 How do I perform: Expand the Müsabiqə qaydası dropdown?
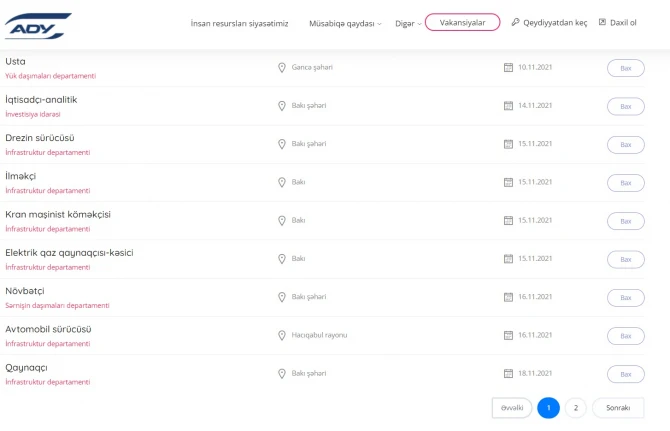(345, 23)
